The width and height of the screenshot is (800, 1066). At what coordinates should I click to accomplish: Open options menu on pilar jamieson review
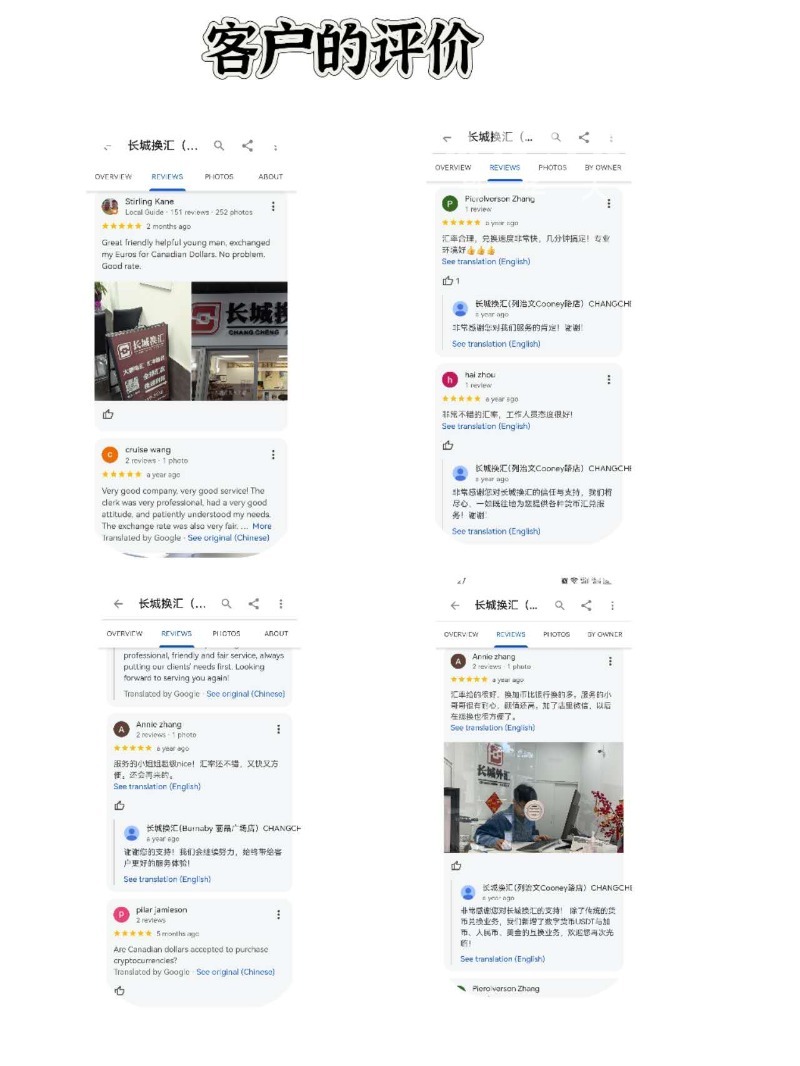(x=278, y=914)
